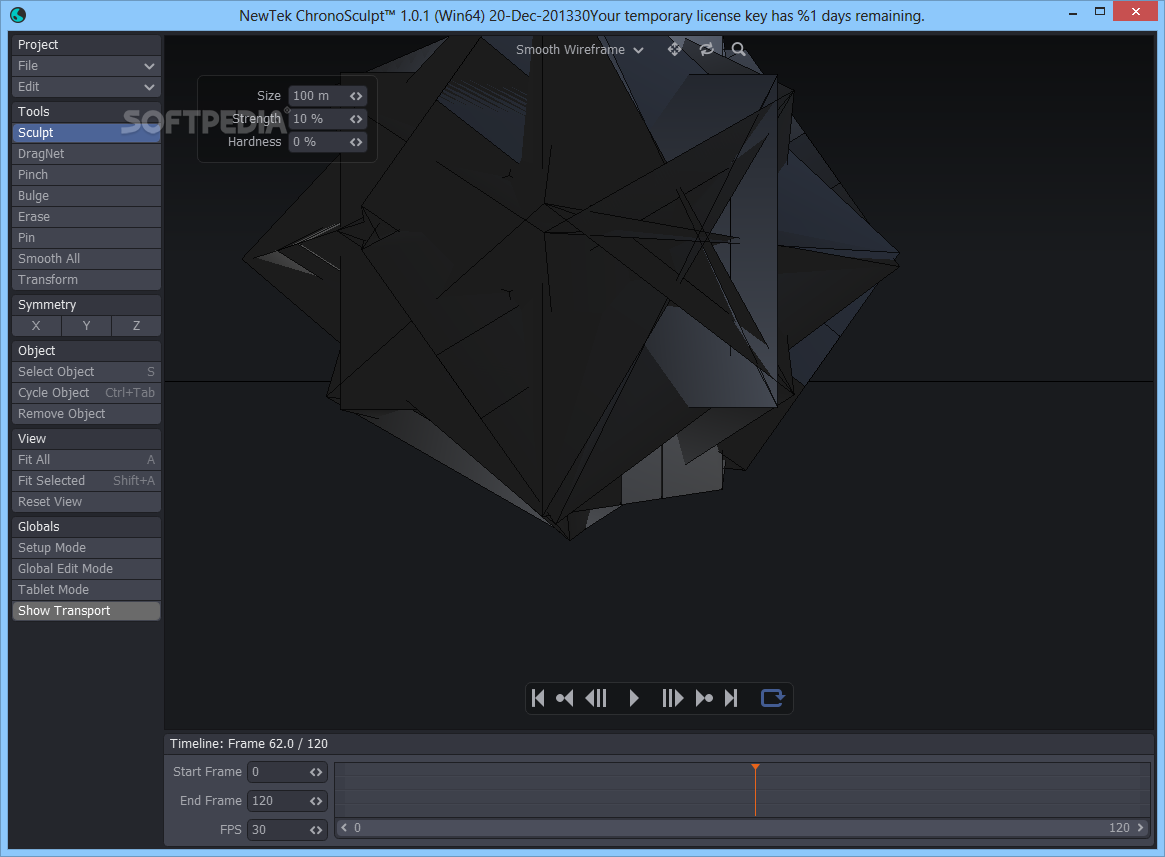1165x857 pixels.
Task: Click the End Frame value arrows
Action: pos(316,801)
